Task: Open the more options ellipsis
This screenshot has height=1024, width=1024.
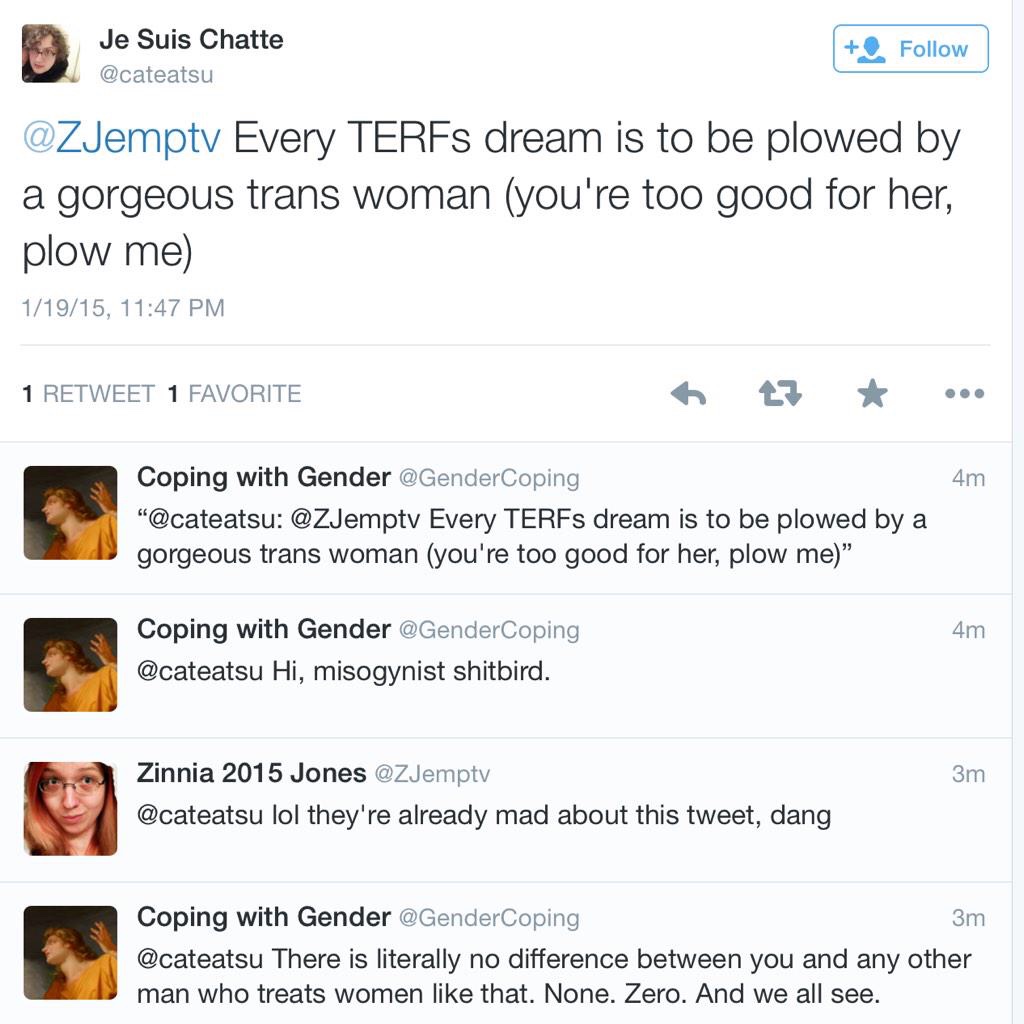Action: (964, 394)
